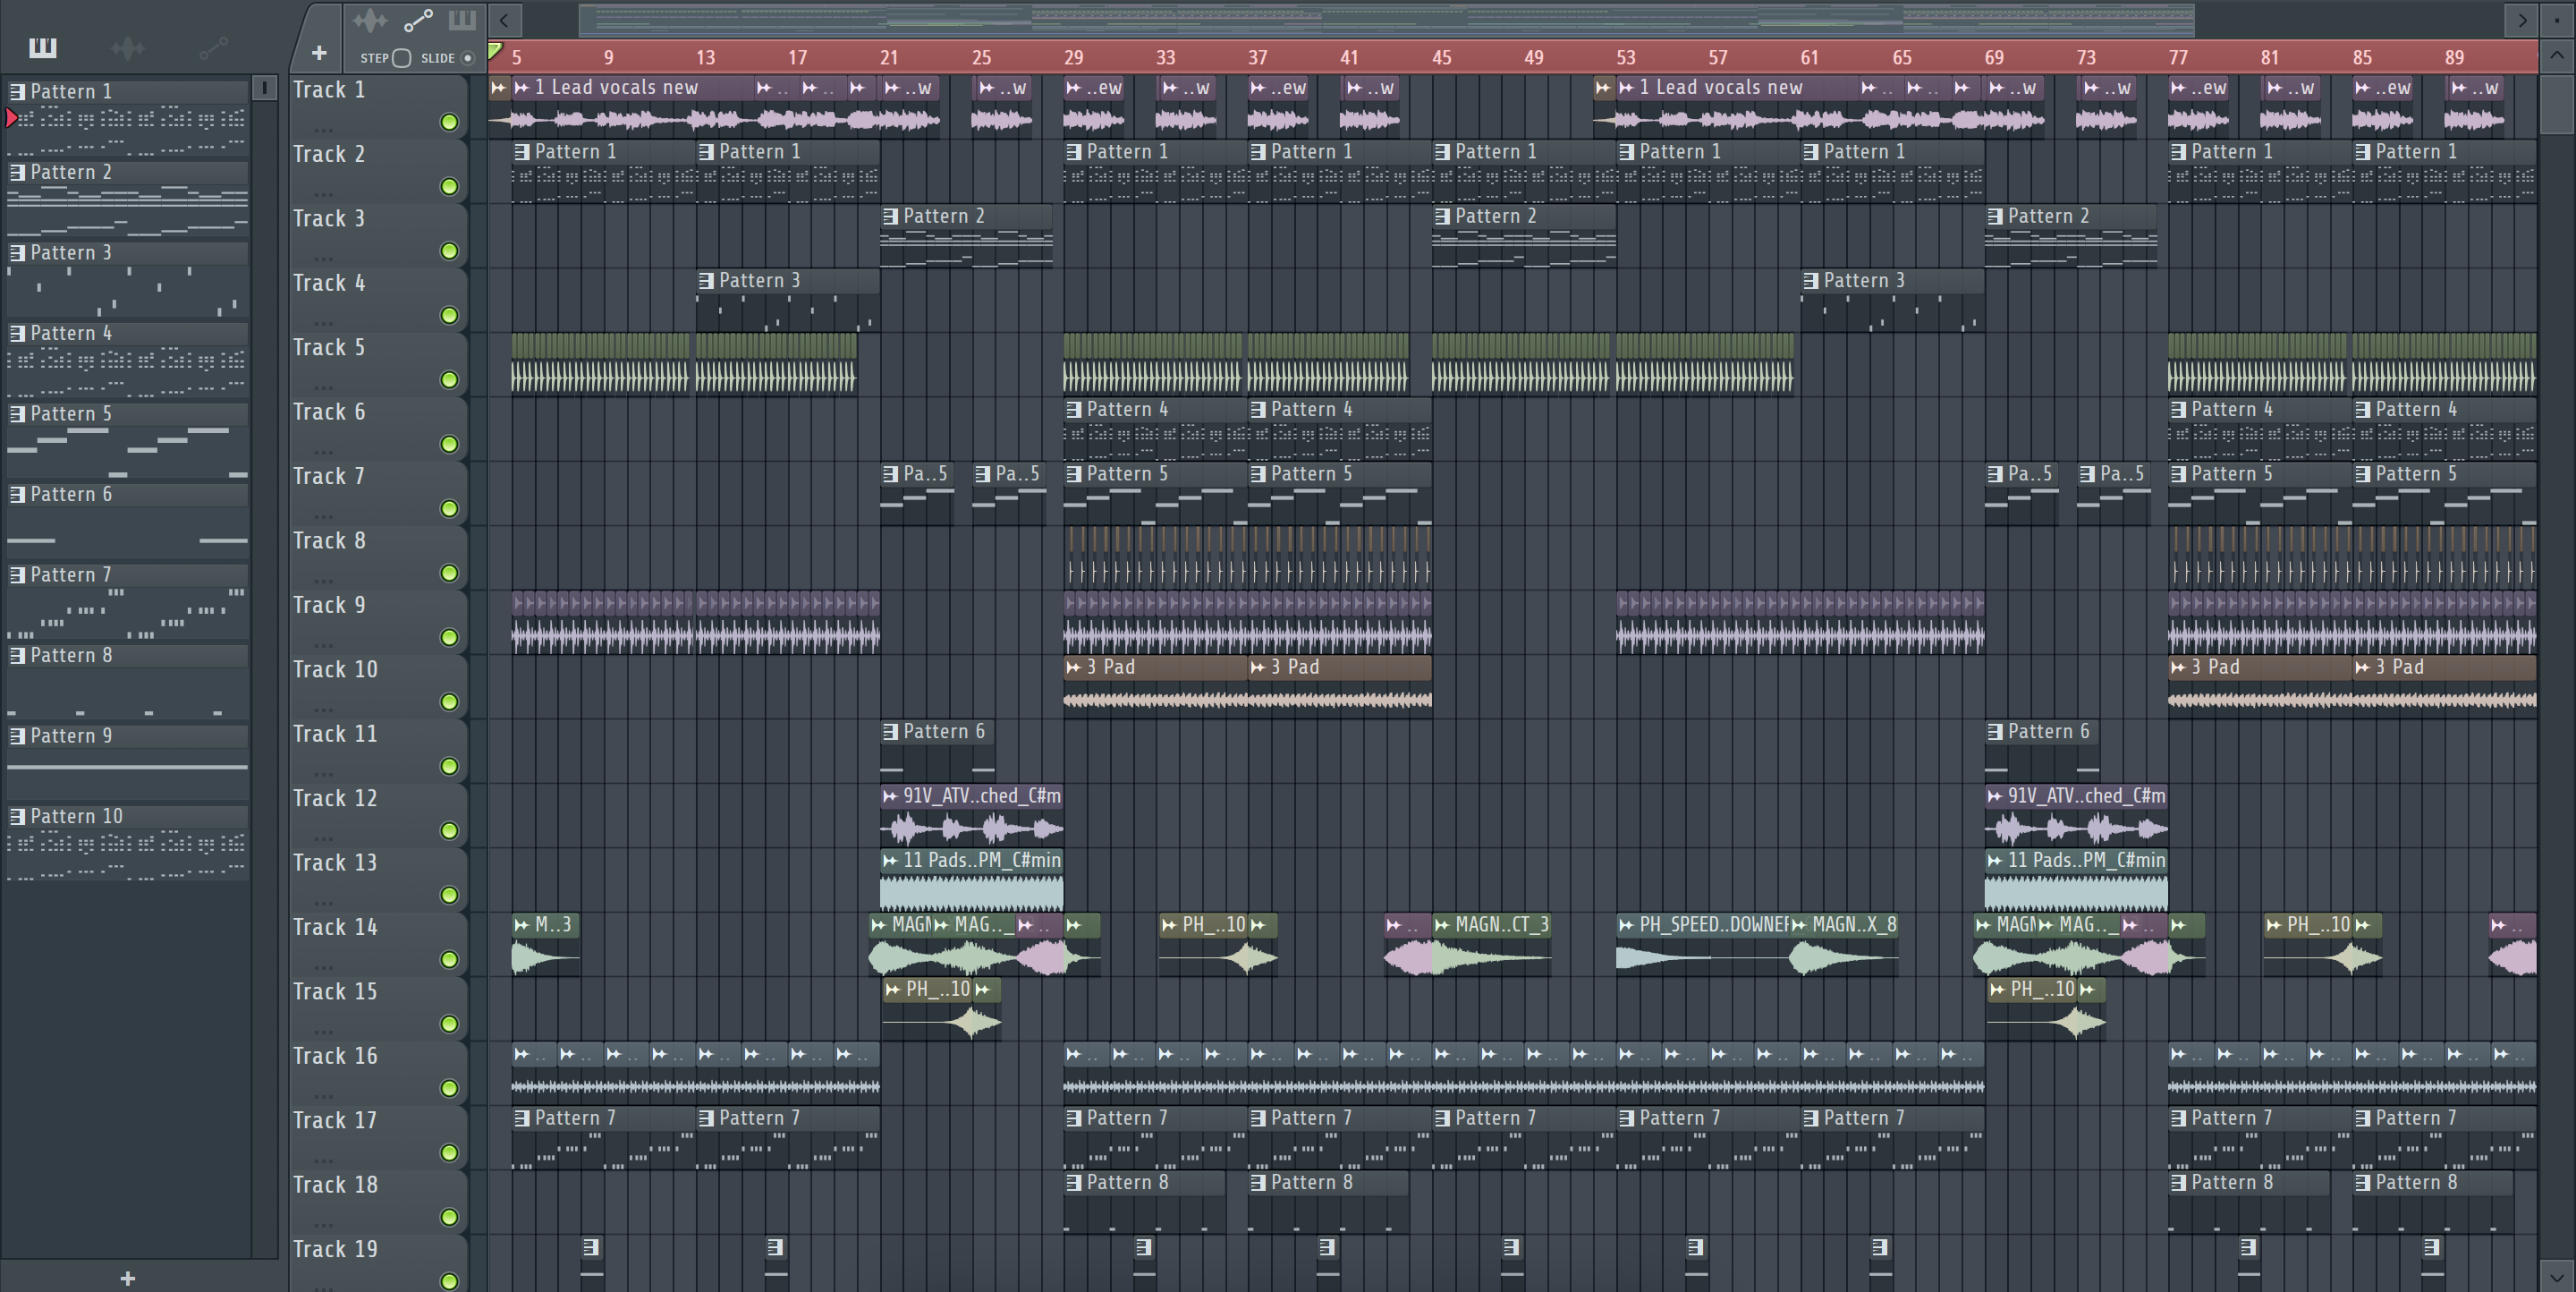Switch to audio waveform view in playlist header
The width and height of the screenshot is (2576, 1292).
pyautogui.click(x=369, y=20)
